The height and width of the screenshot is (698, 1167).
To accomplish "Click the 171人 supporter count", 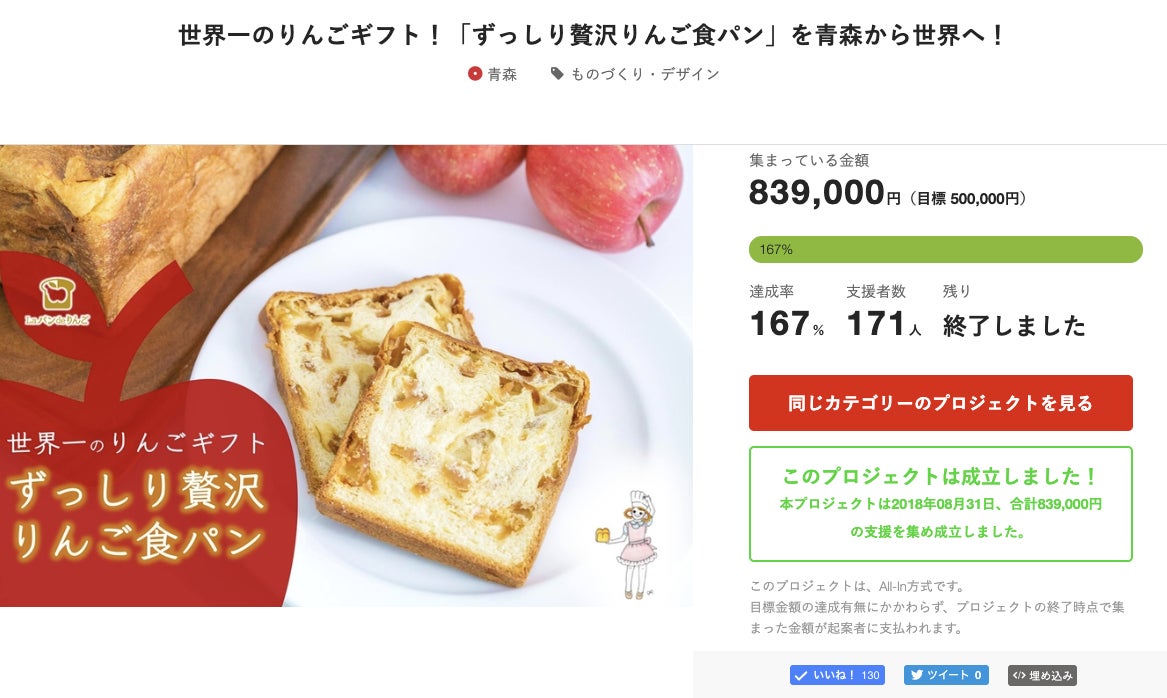I will 883,324.
